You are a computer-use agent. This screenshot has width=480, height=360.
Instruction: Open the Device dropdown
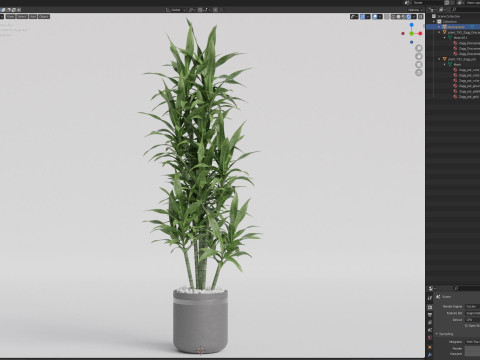point(472,320)
